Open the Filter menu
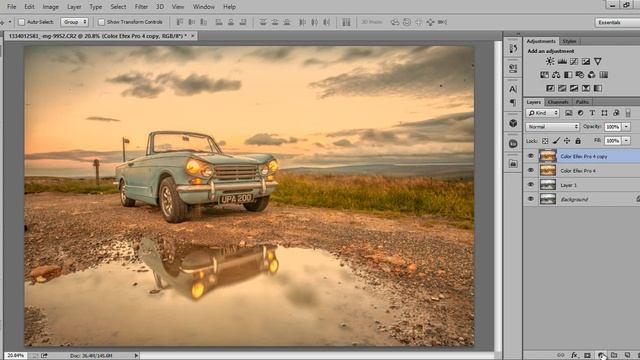 point(141,7)
